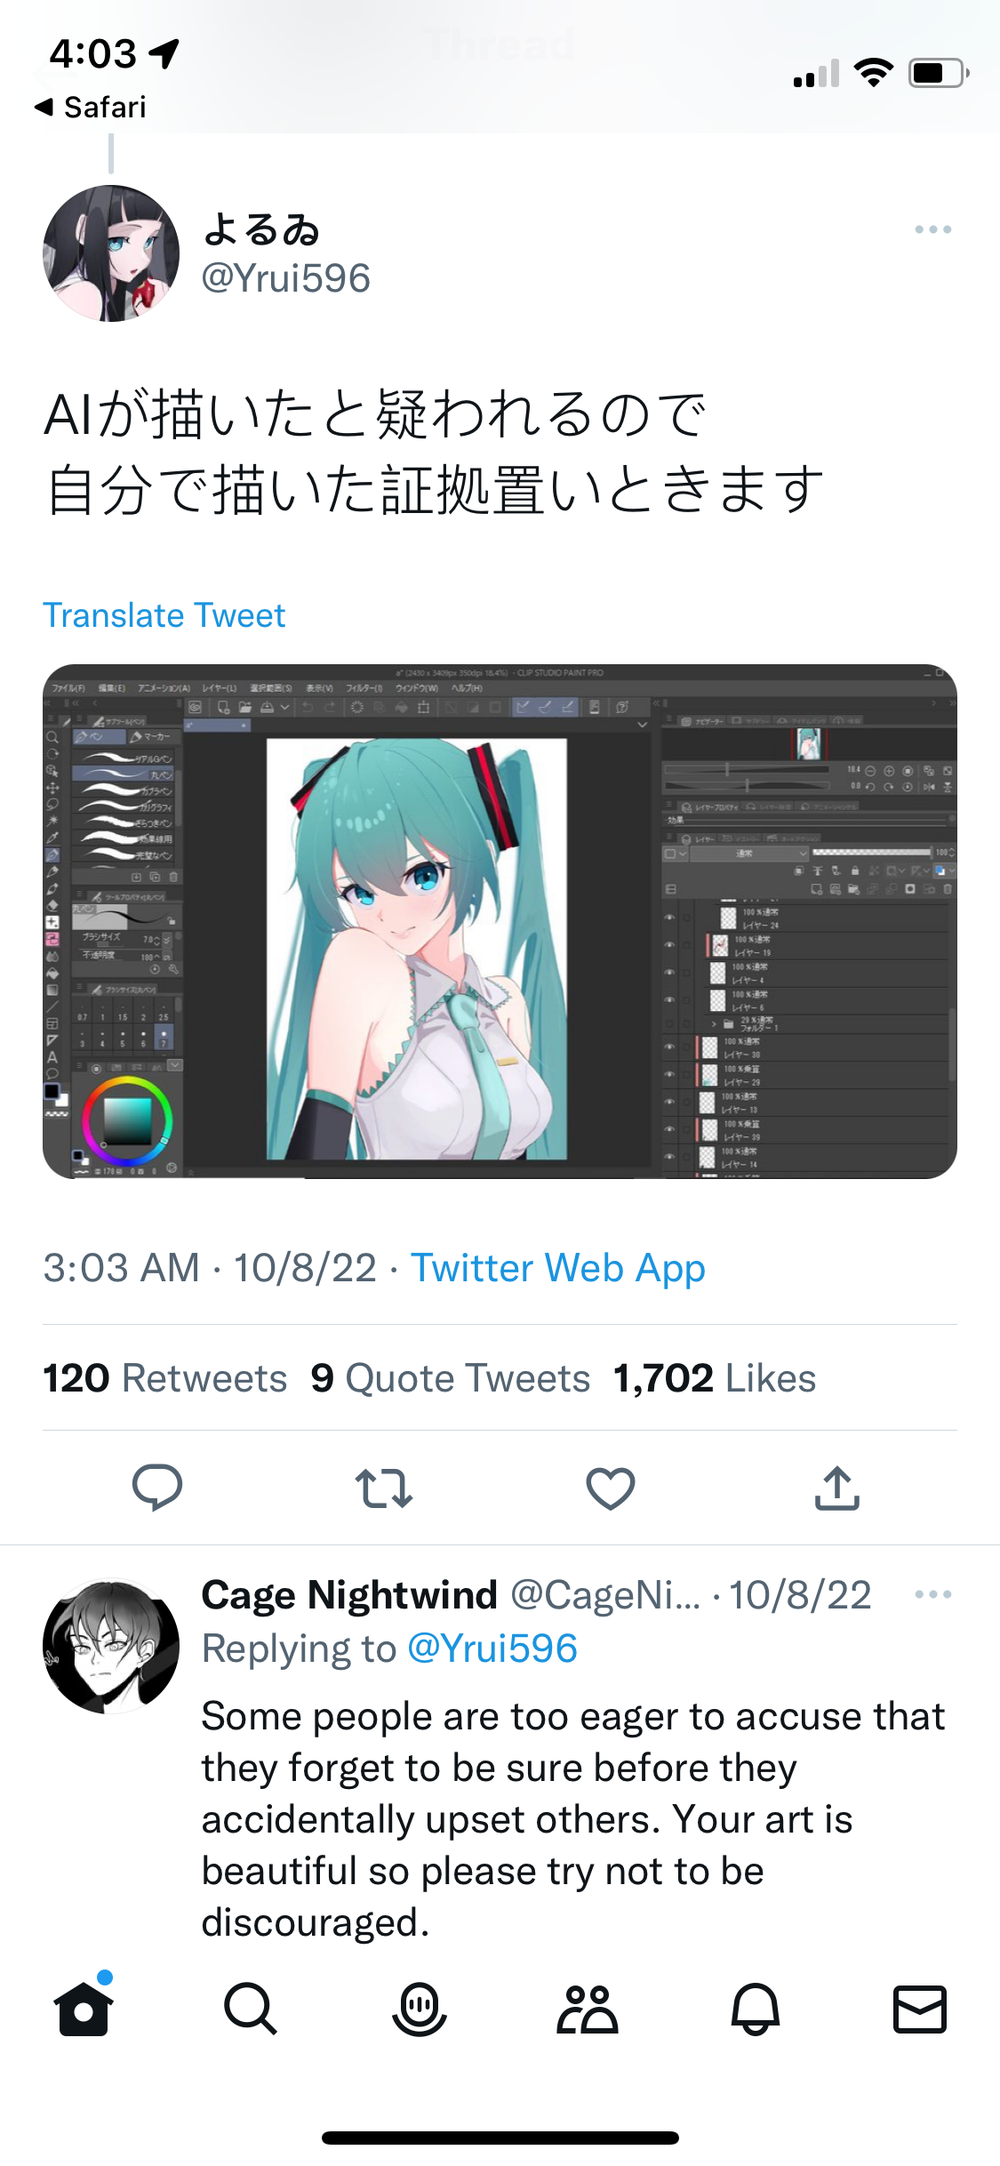
Task: Toggle visibility of レイヤー 24
Action: coord(669,917)
